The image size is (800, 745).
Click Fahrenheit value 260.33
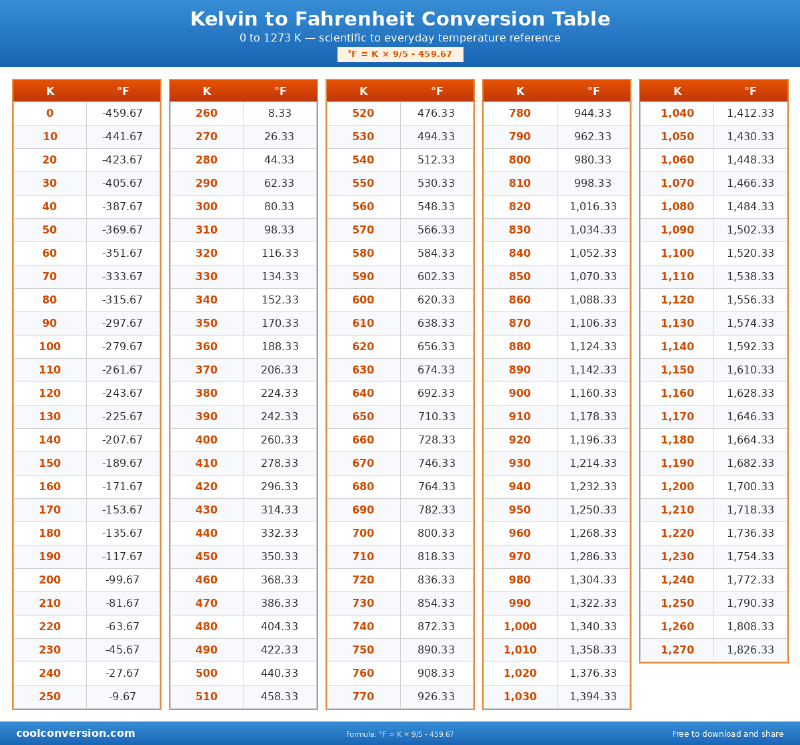[280, 440]
